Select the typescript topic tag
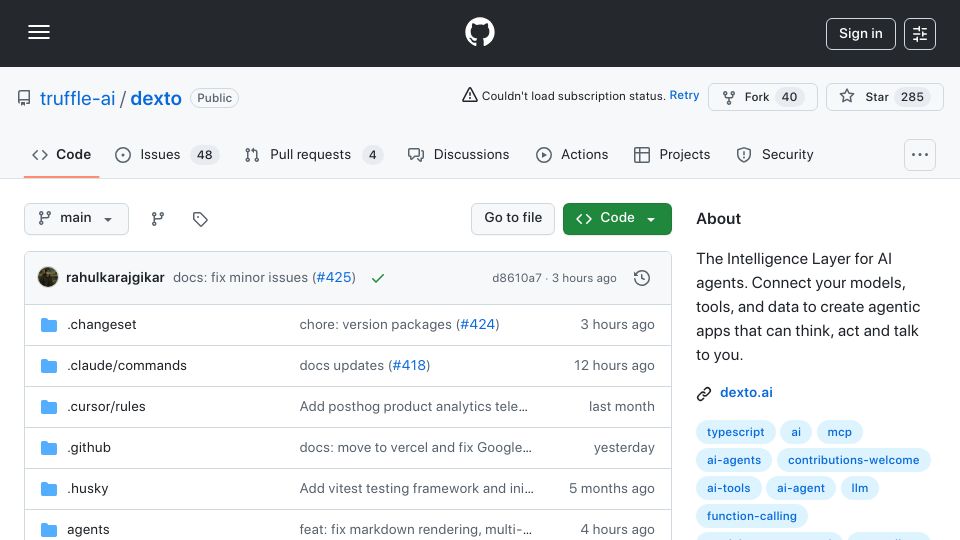960x540 pixels. (x=735, y=432)
